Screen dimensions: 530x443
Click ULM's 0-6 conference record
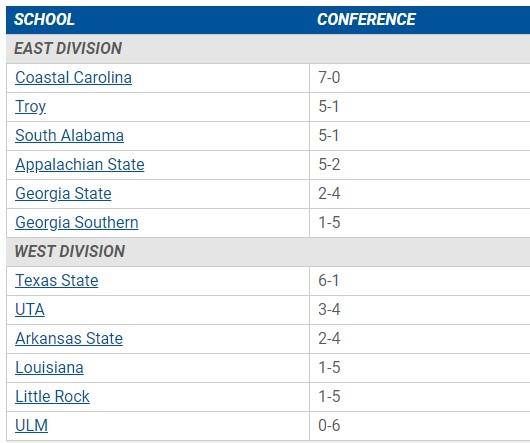(329, 426)
